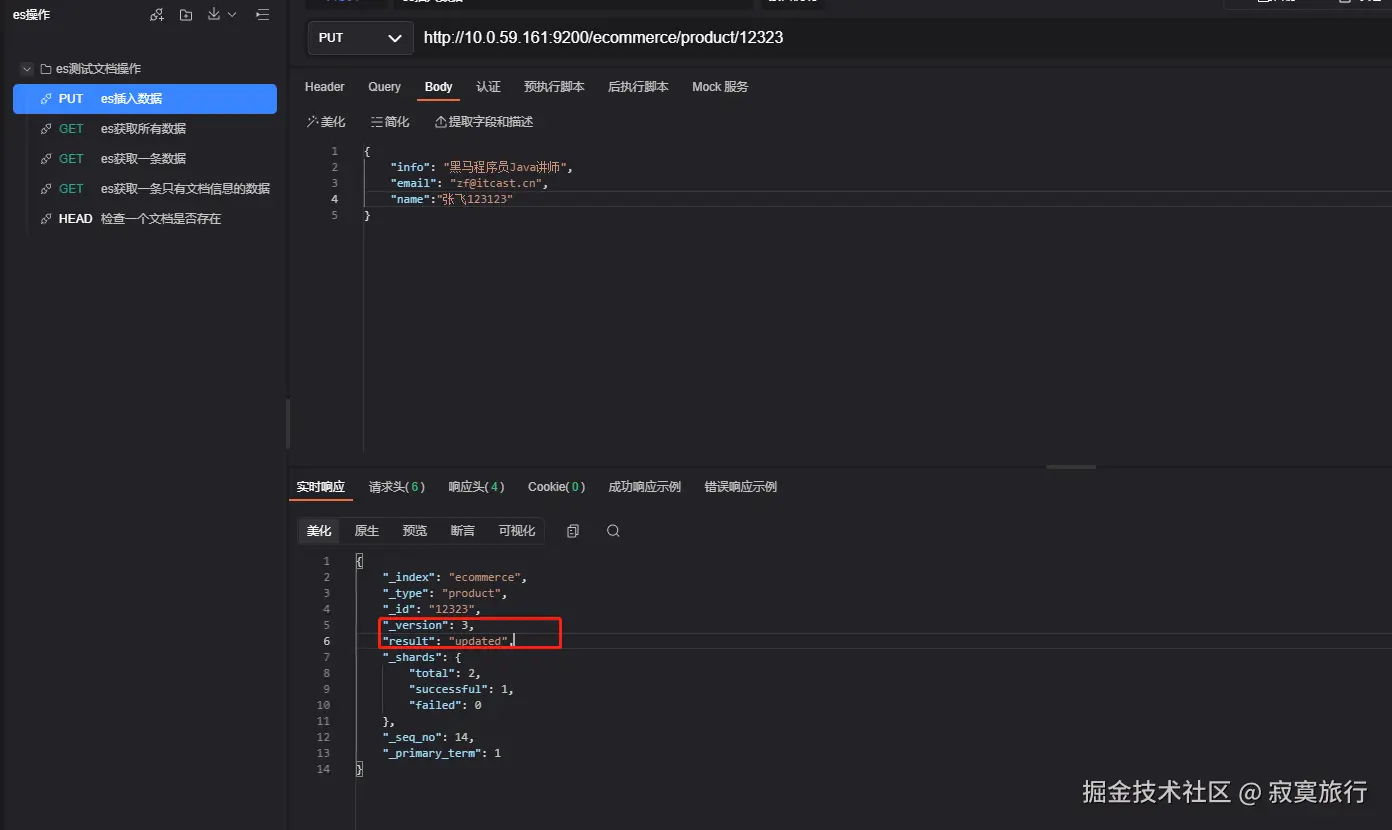
Task: Click the "result": "updated" response line
Action: 448,641
